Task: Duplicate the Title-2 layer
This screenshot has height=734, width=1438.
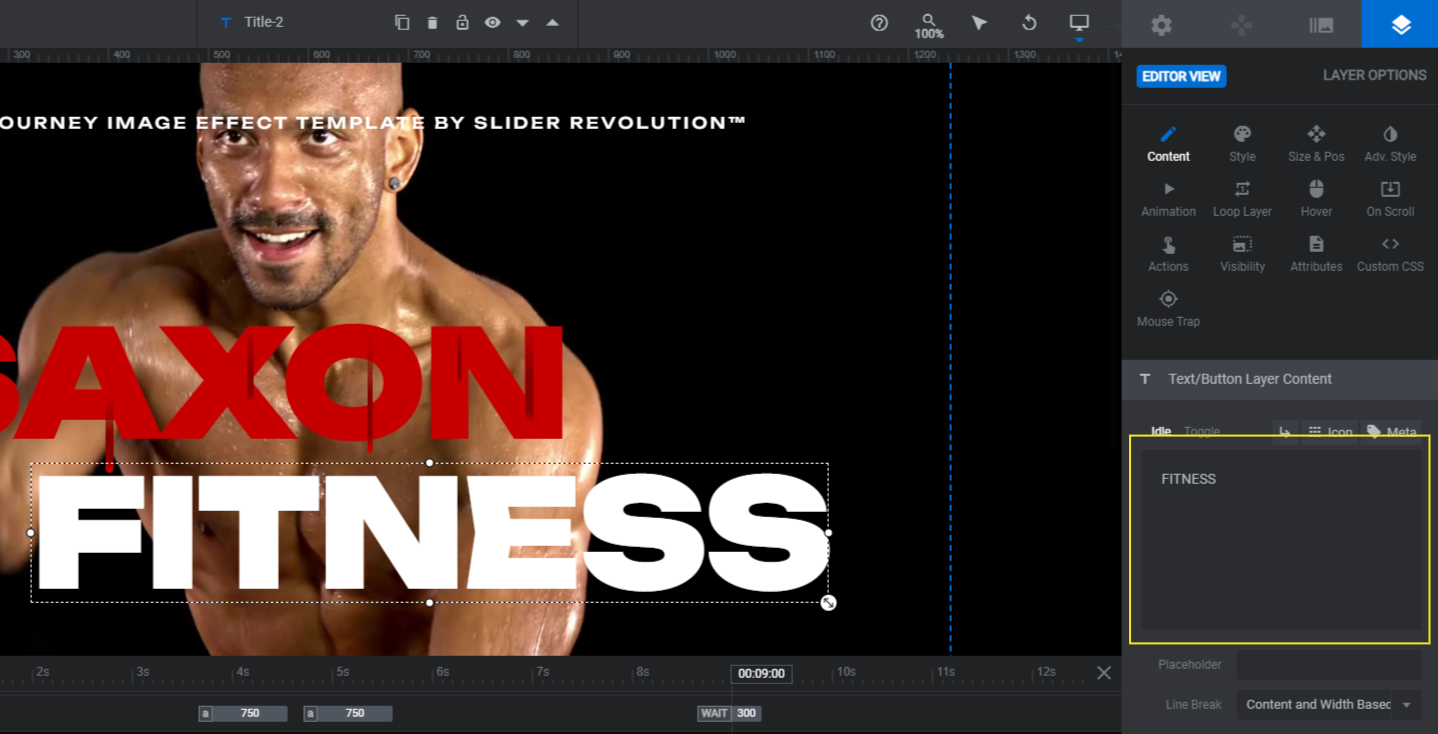Action: point(402,22)
